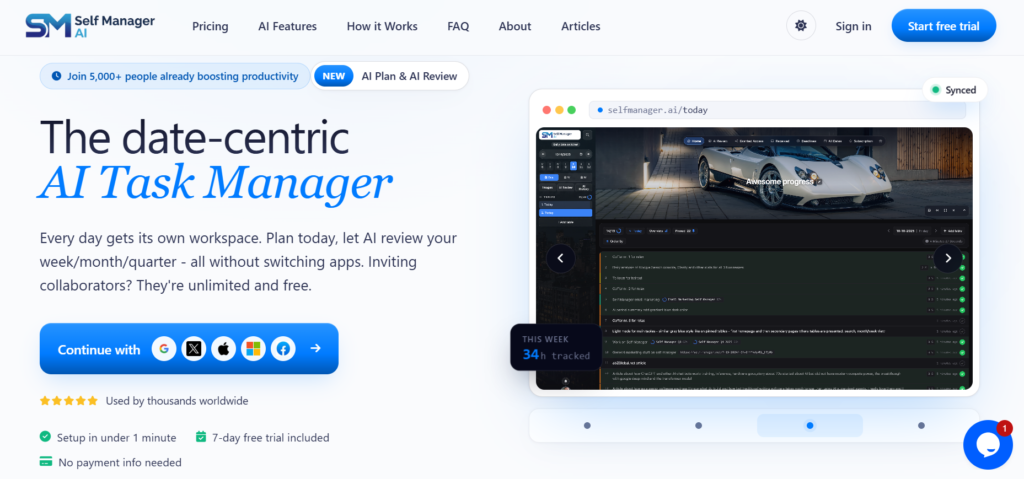The image size is (1024, 479).
Task: Select the first carousel dot
Action: tap(587, 425)
